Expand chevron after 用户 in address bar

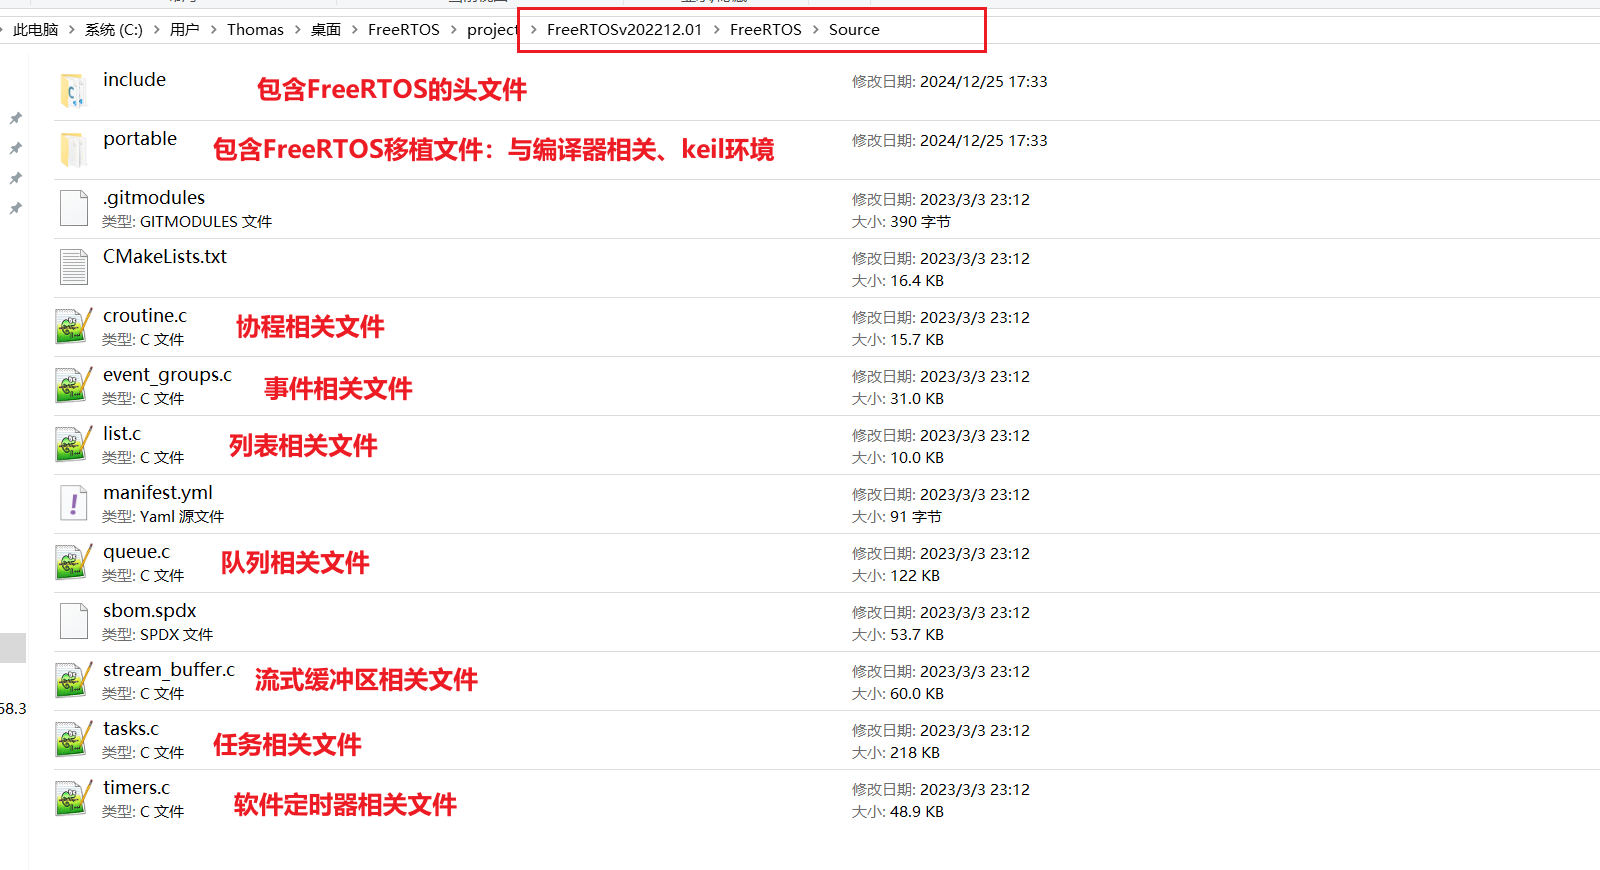[x=213, y=30]
